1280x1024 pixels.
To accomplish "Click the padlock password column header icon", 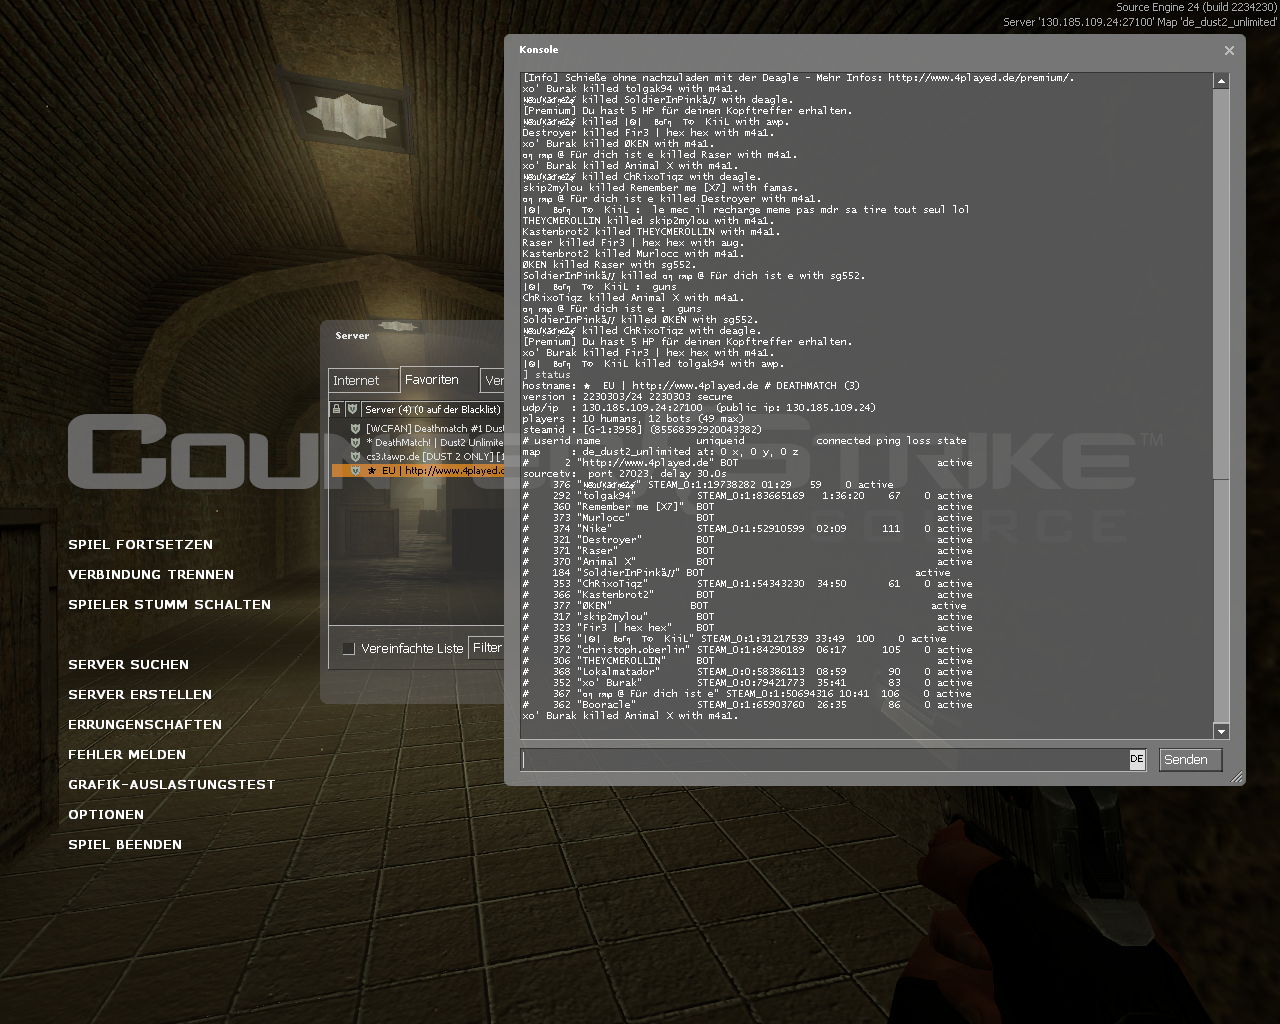I will click(337, 409).
